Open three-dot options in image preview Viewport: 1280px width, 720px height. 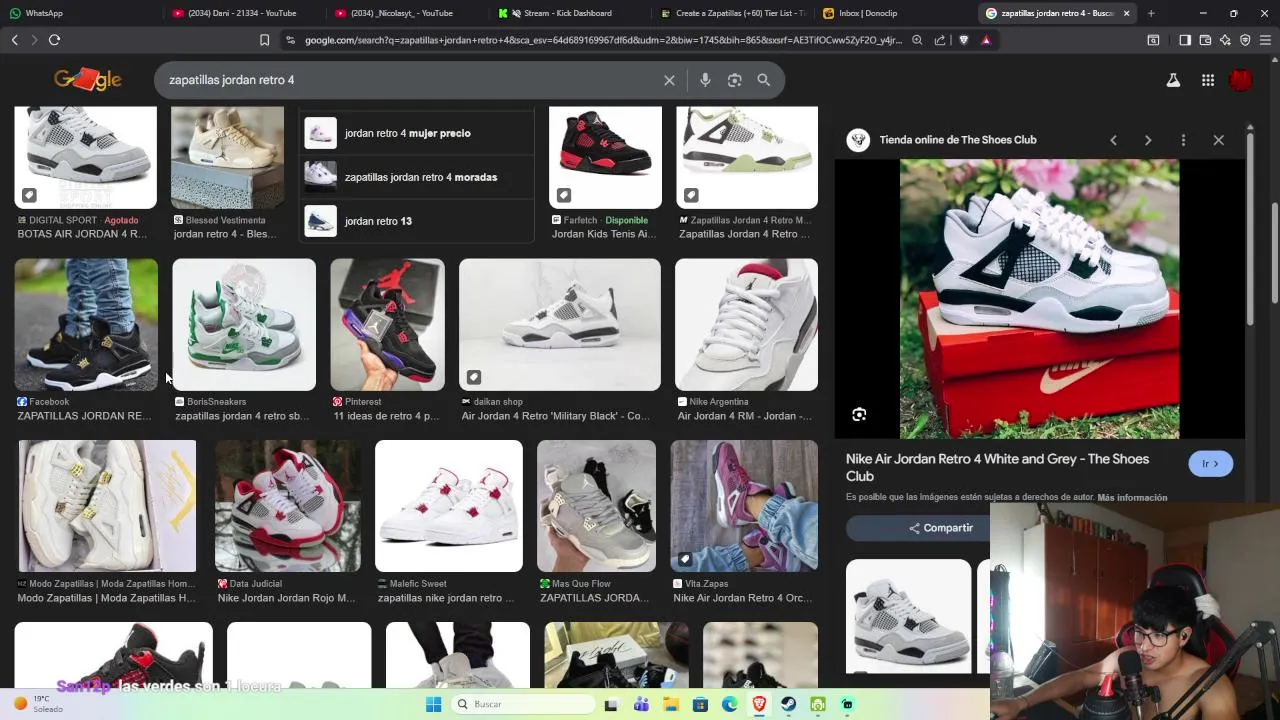click(1183, 140)
